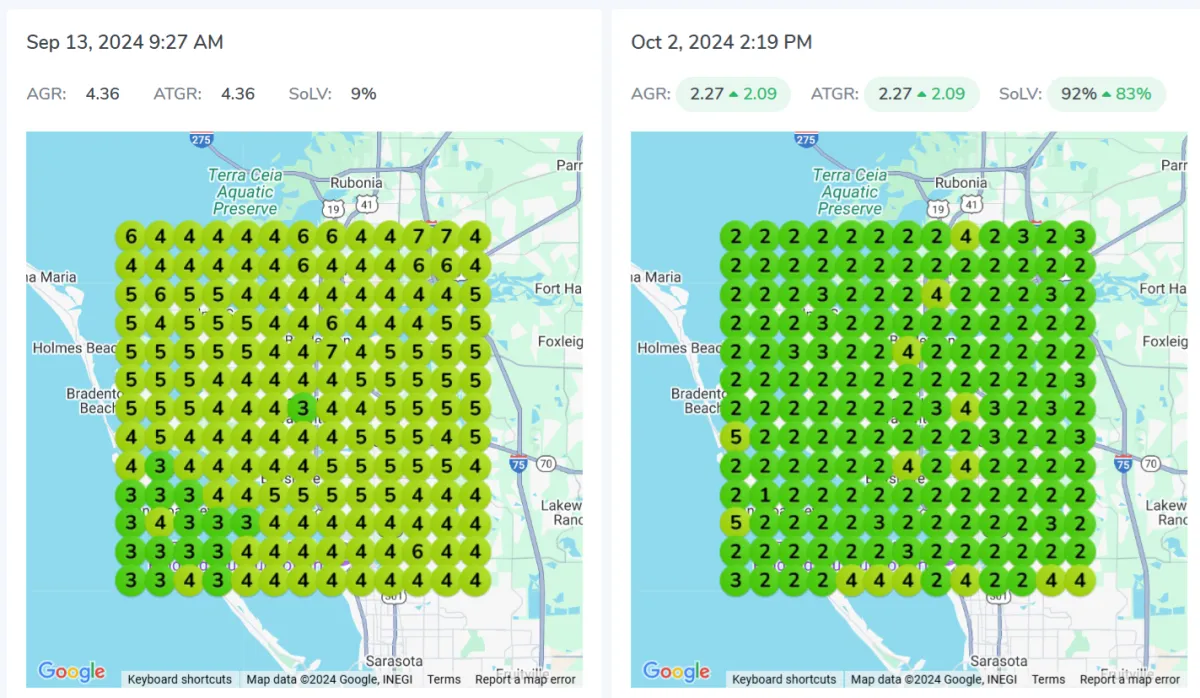Viewport: 1200px width, 698px height.
Task: Click the left panel ATGR value 4.36
Action: coord(238,94)
